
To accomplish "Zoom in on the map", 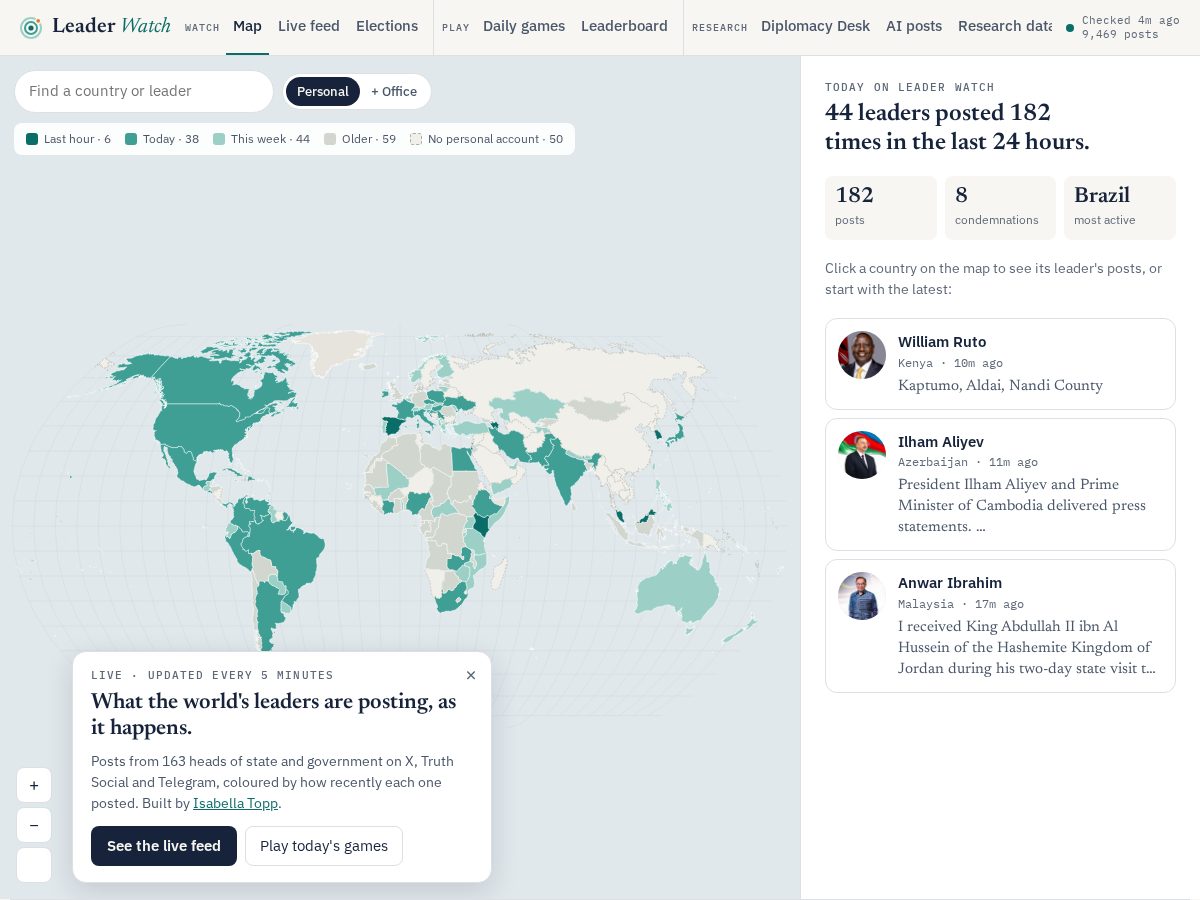I will pyautogui.click(x=34, y=785).
